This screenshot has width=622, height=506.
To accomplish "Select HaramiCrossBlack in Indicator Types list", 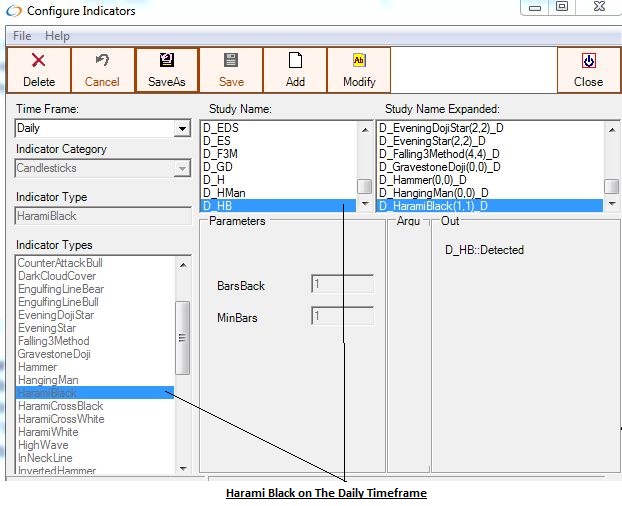I will [60, 406].
